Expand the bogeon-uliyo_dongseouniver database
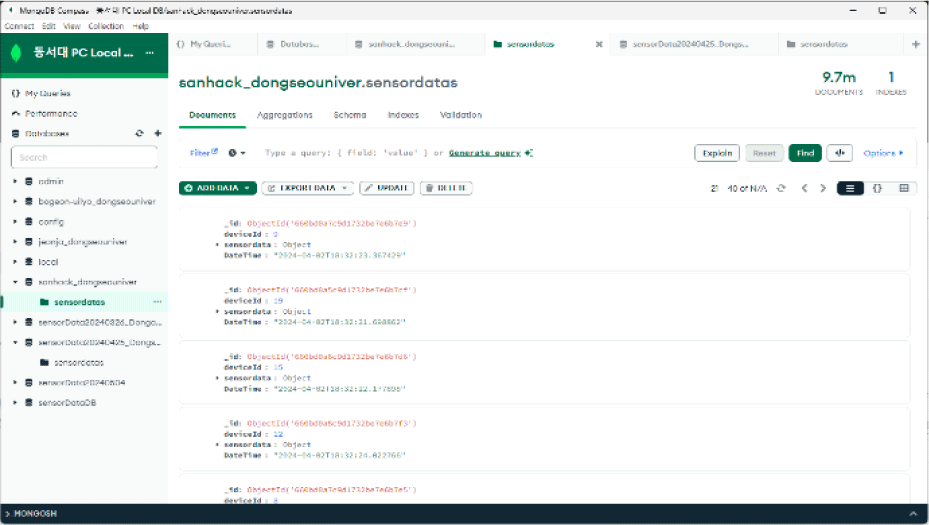This screenshot has height=525, width=929. pyautogui.click(x=15, y=201)
